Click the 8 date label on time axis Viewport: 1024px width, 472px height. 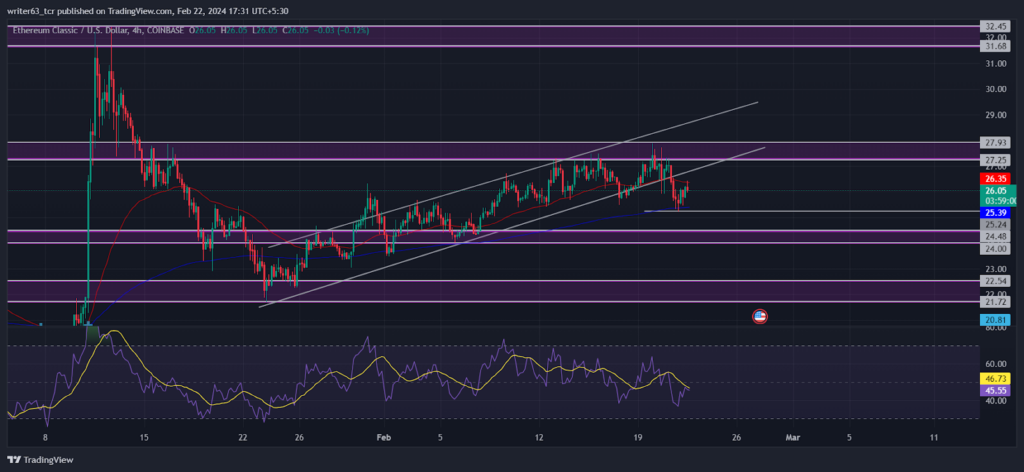(45, 437)
